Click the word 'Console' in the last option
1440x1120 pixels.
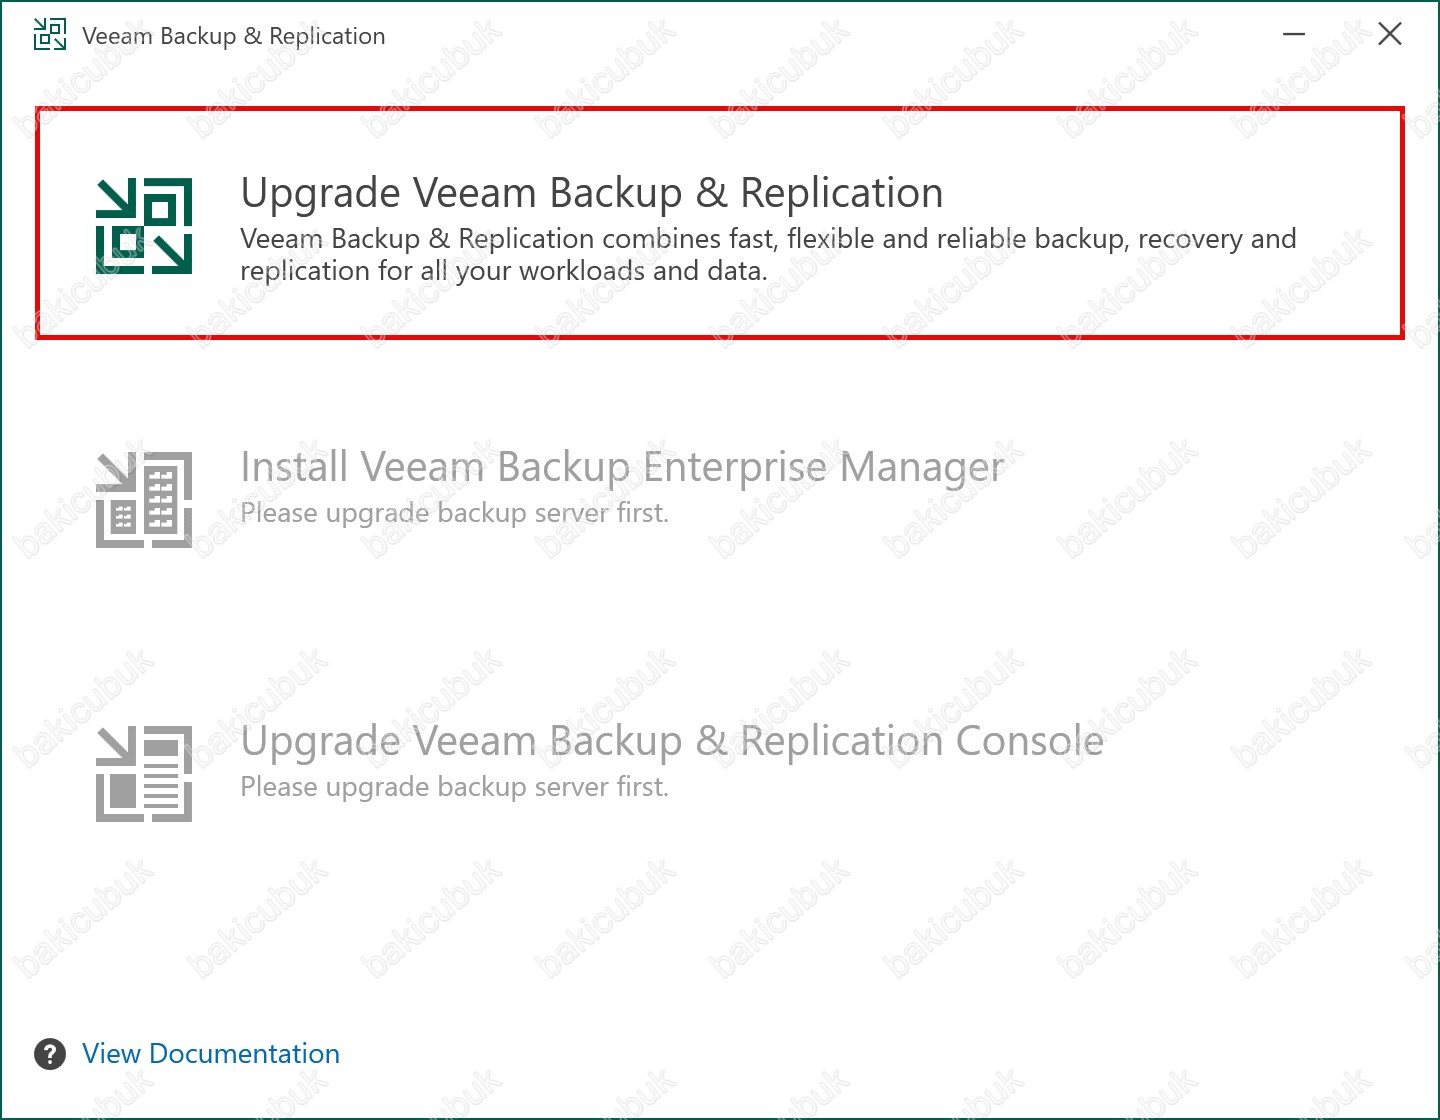click(1029, 741)
